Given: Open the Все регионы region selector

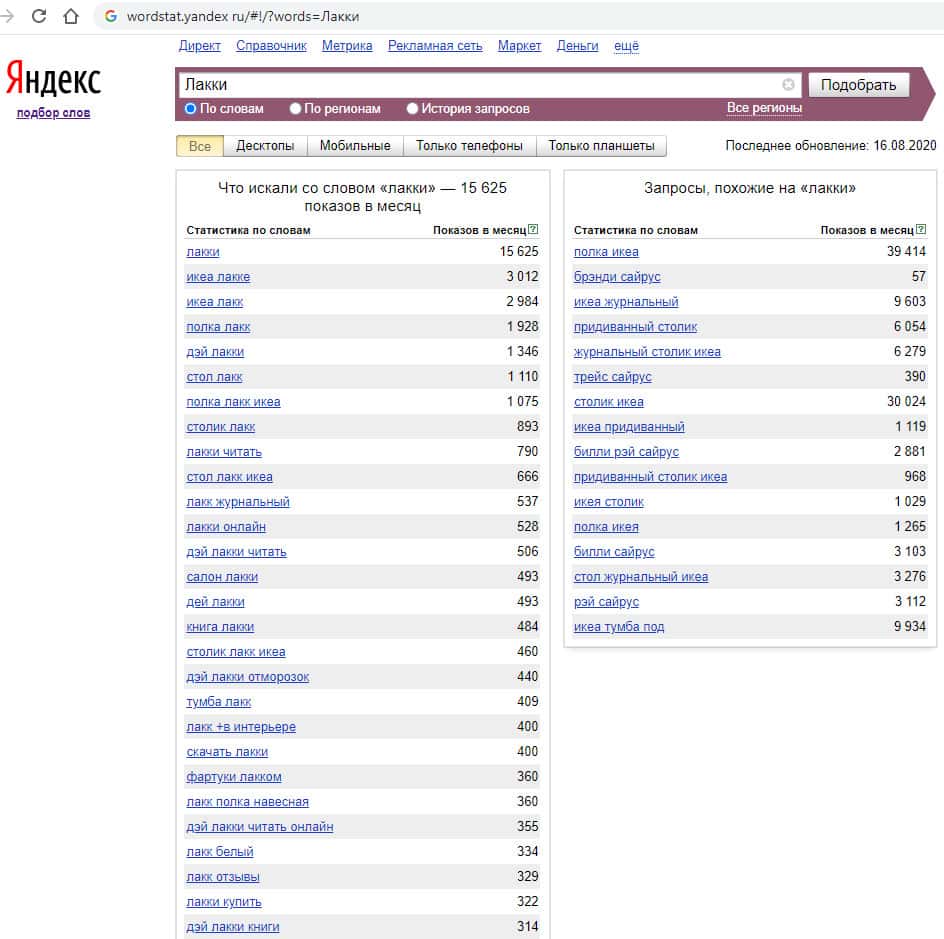Looking at the screenshot, I should 764,108.
